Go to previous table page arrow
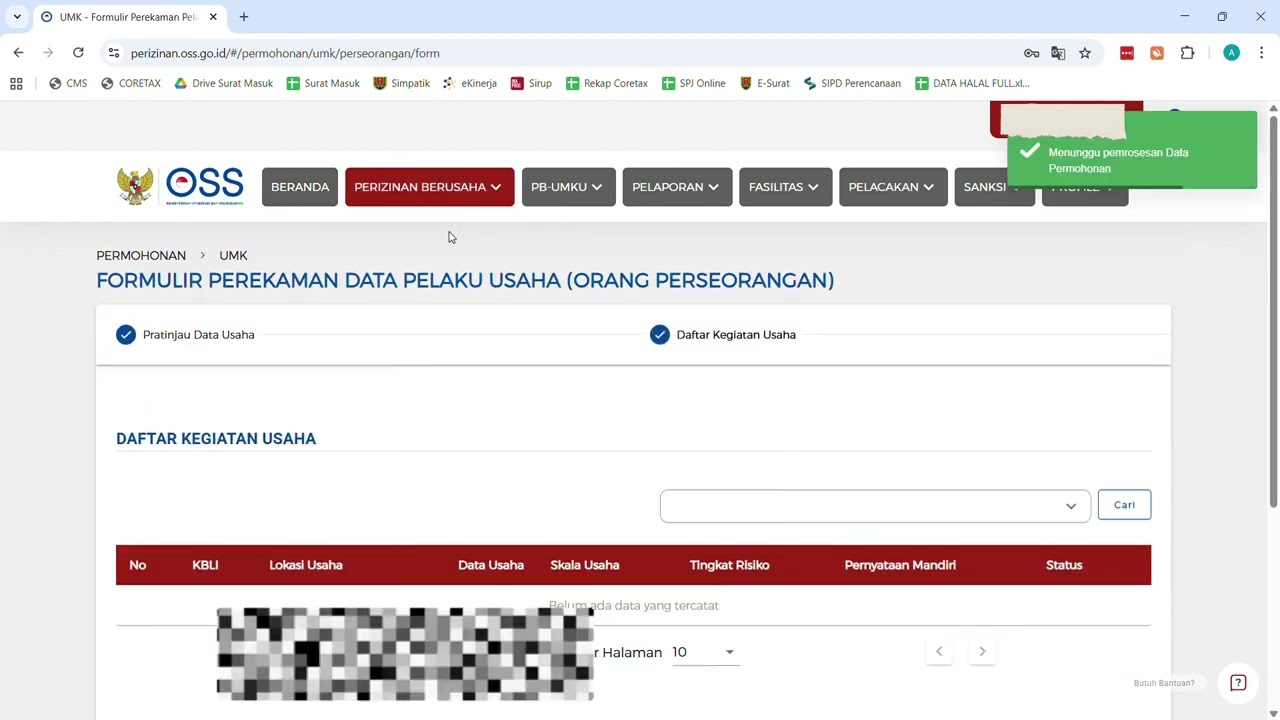This screenshot has height=720, width=1280. [938, 651]
